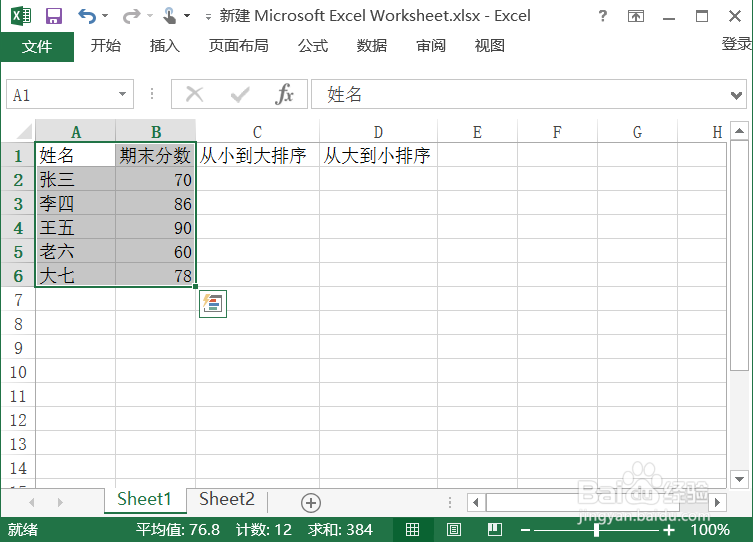Open the 页面布局 Page Layout tab
Screen dimensions: 753x542
click(x=239, y=46)
